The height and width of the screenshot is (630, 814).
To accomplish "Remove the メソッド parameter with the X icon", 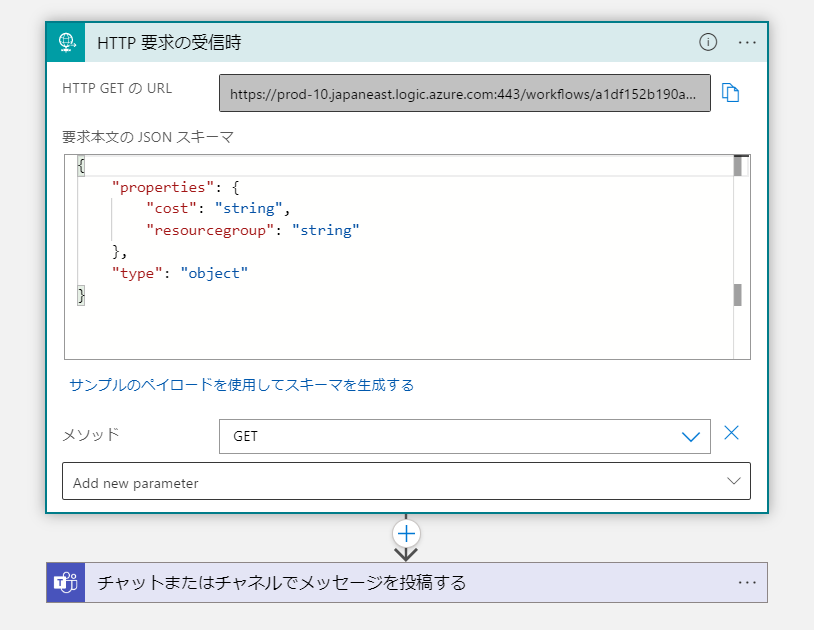I will tap(731, 433).
